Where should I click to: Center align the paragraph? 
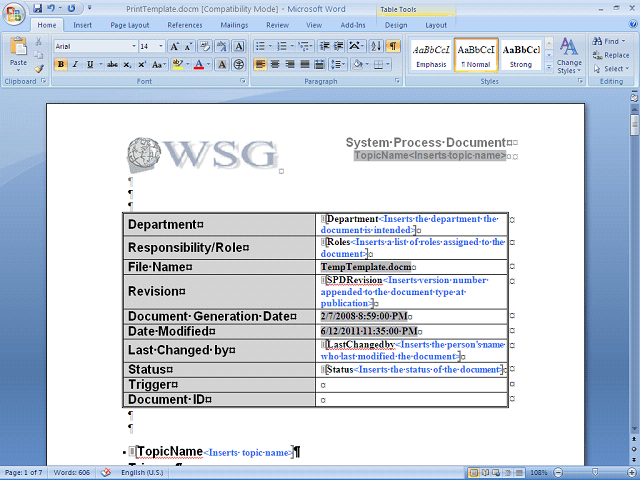pyautogui.click(x=275, y=64)
